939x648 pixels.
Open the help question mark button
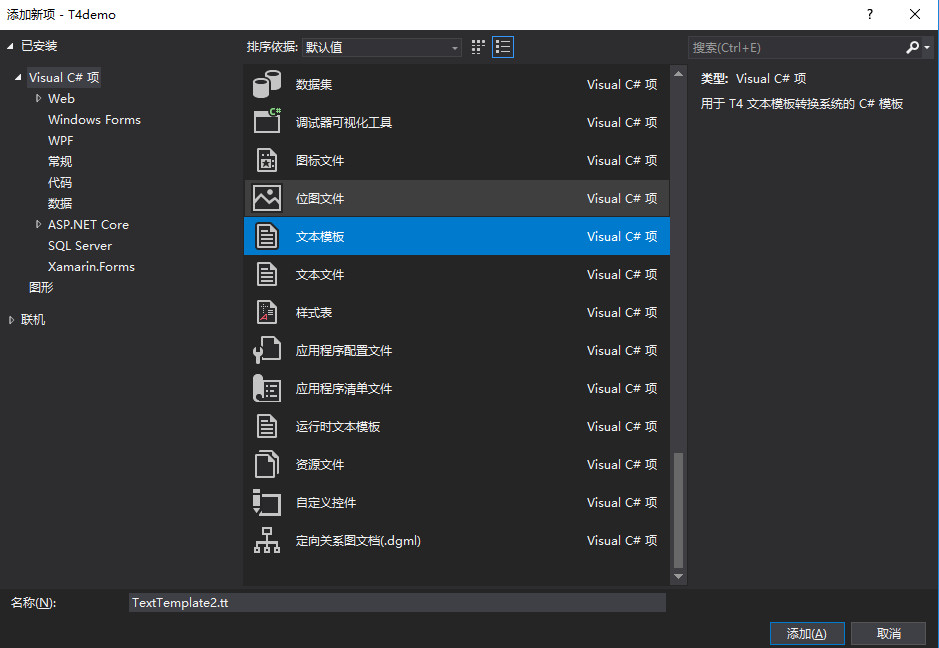[870, 14]
